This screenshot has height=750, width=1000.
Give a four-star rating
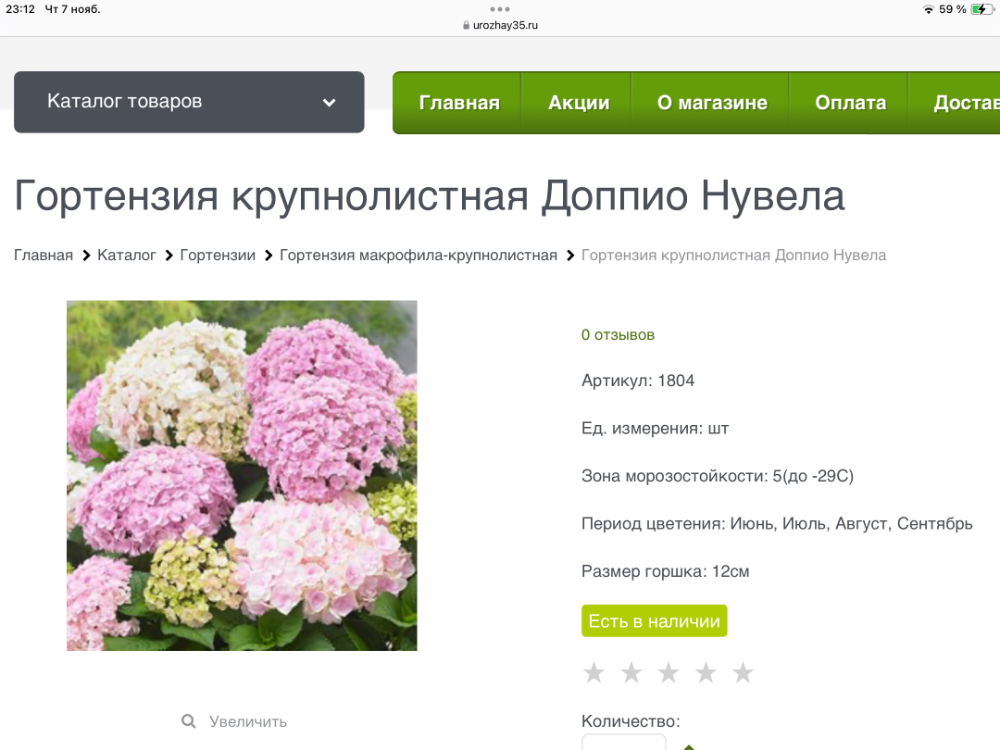(706, 673)
